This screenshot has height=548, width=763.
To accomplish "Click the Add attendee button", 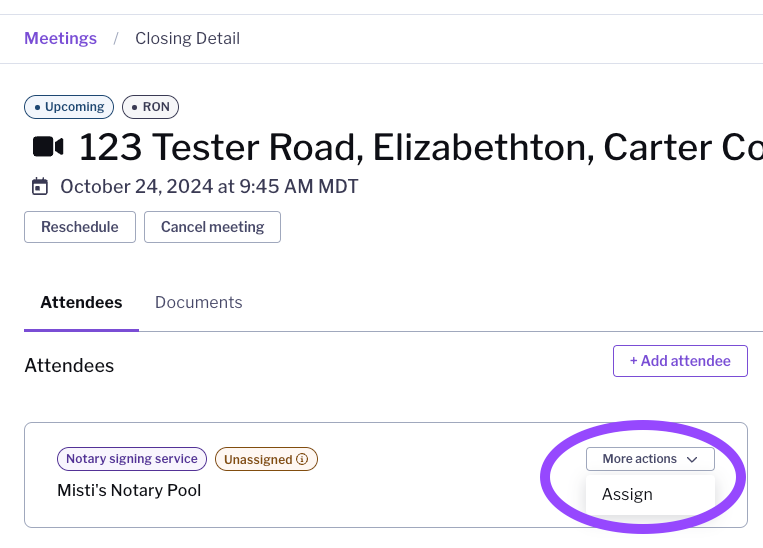I will pos(680,361).
